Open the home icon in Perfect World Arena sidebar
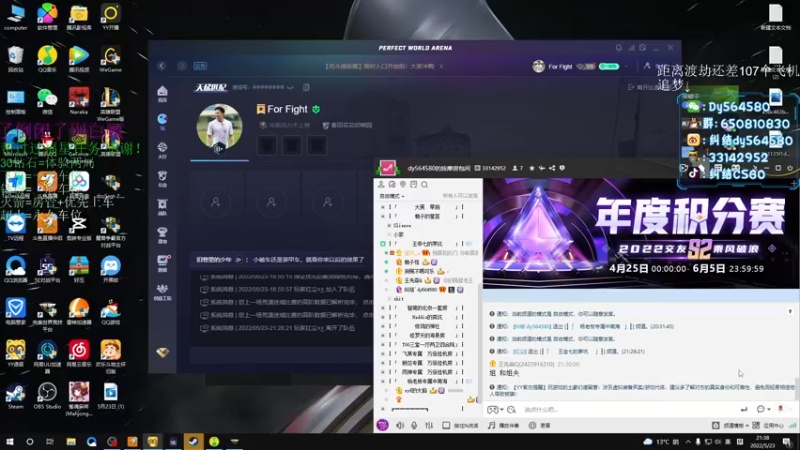The height and width of the screenshot is (450, 800). tap(162, 91)
